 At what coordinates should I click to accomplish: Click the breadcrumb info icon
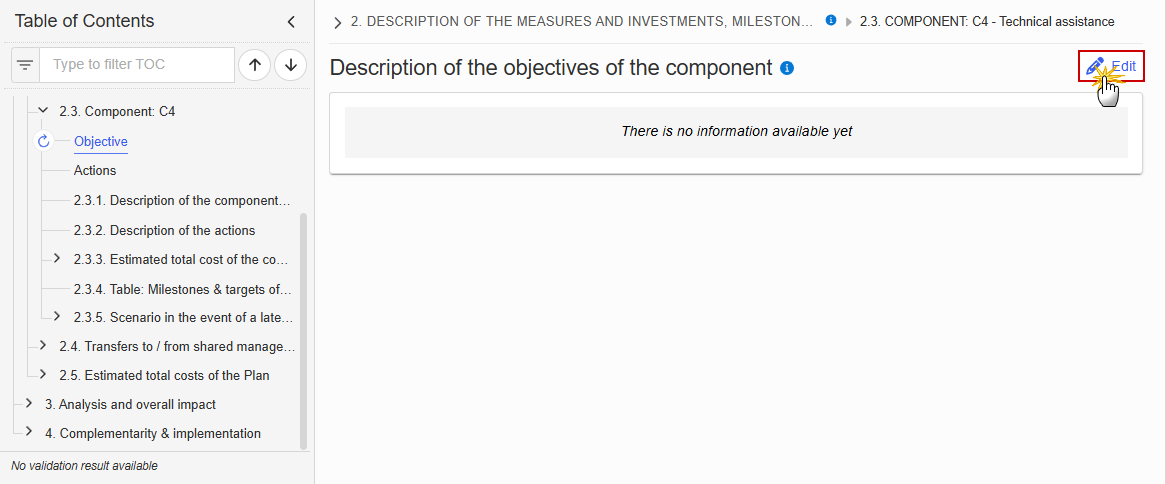point(831,21)
